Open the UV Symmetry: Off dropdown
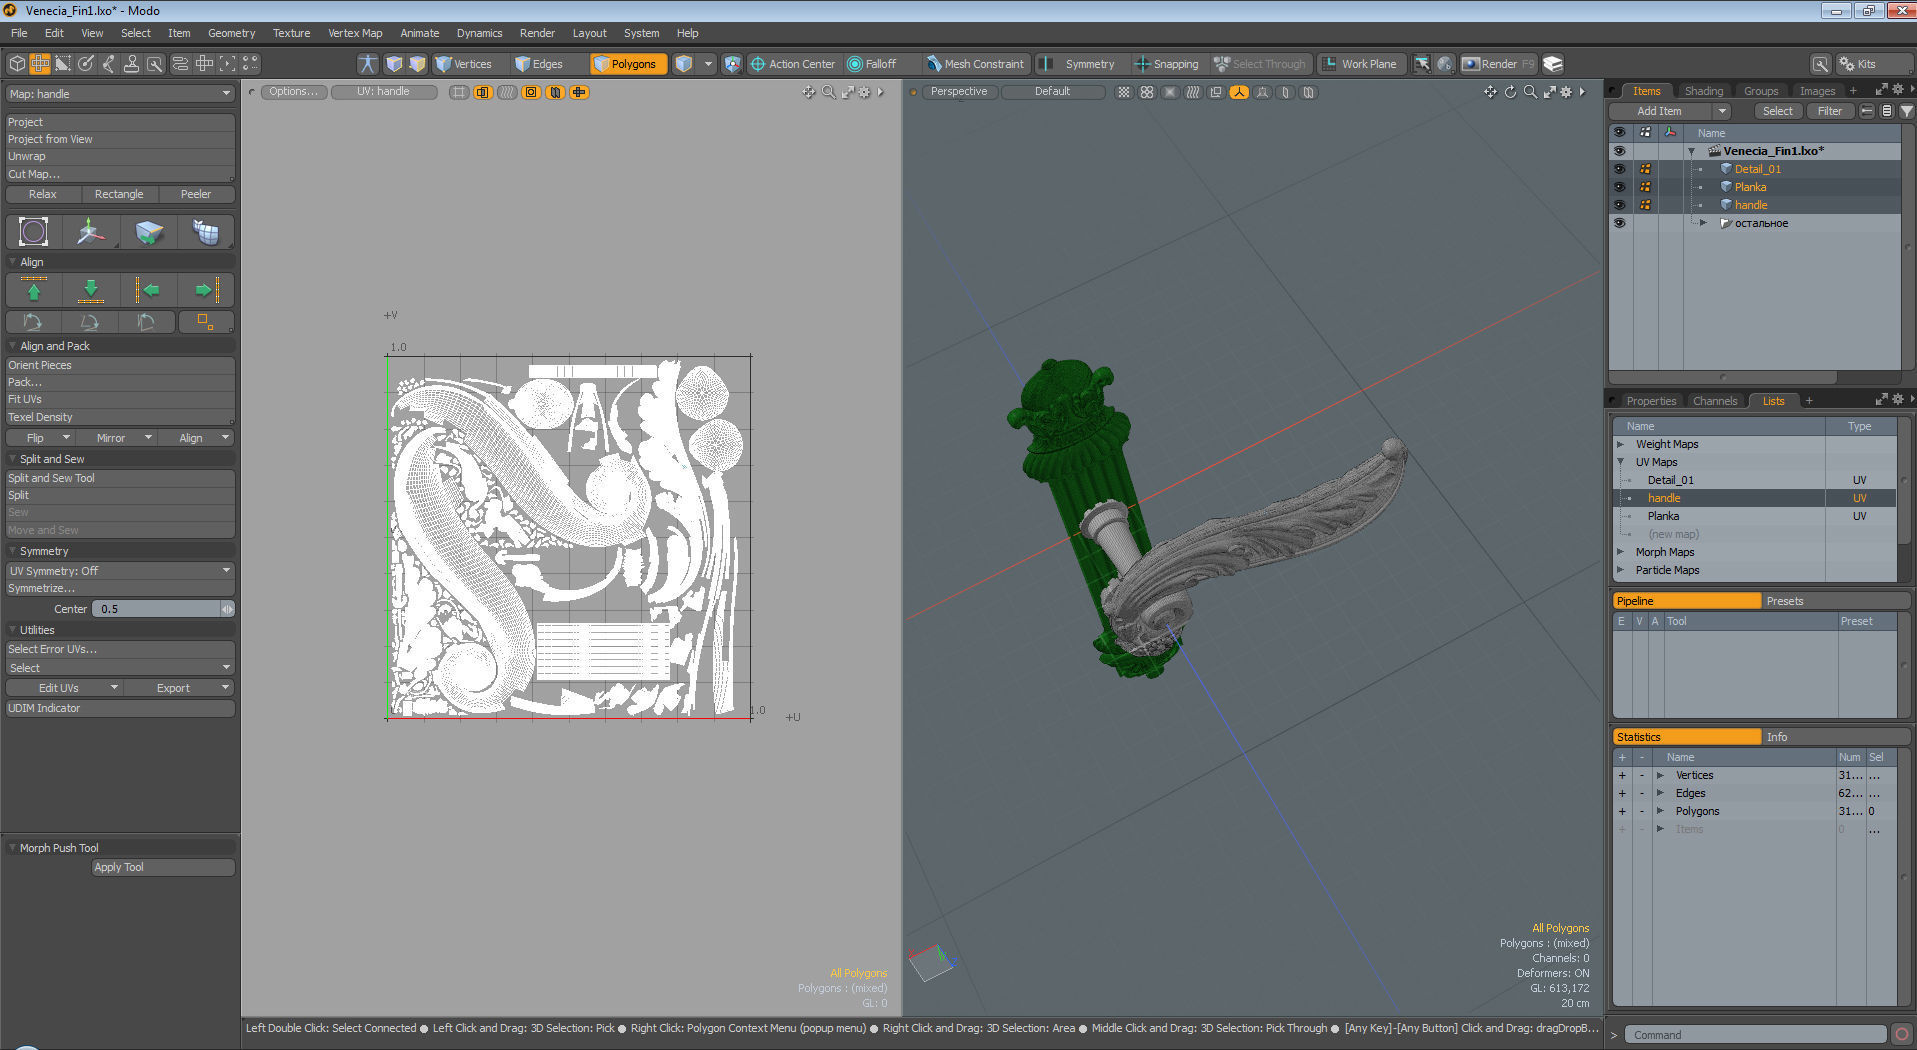Viewport: 1917px width, 1050px height. click(120, 571)
